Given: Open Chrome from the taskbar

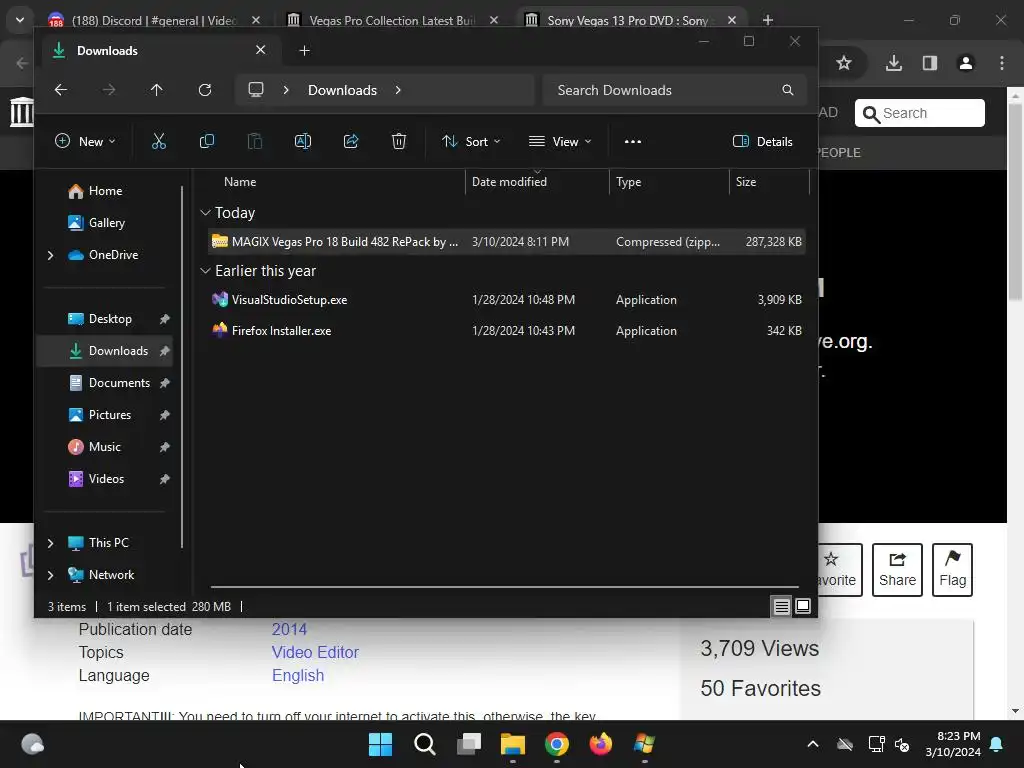Looking at the screenshot, I should 556,744.
